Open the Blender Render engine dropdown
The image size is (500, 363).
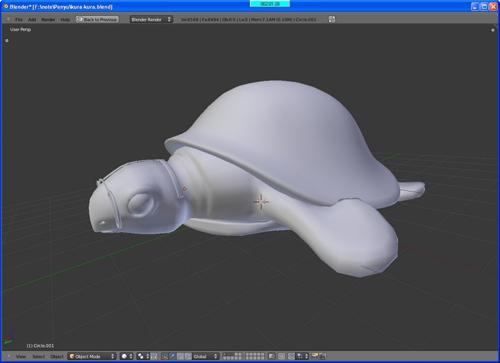click(x=151, y=20)
